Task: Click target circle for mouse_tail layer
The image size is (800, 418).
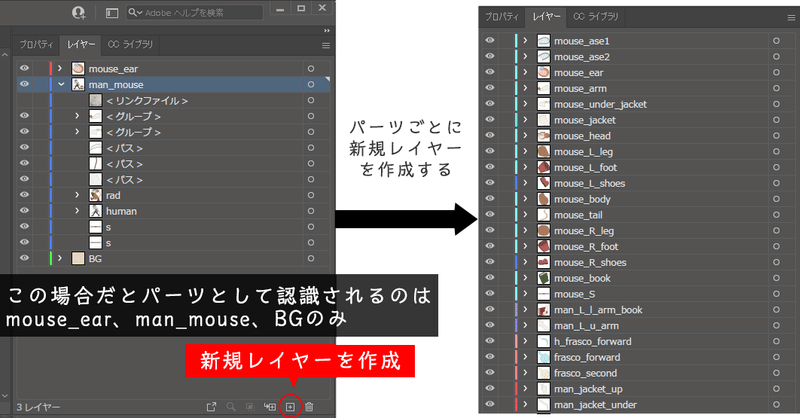Action: 776,215
